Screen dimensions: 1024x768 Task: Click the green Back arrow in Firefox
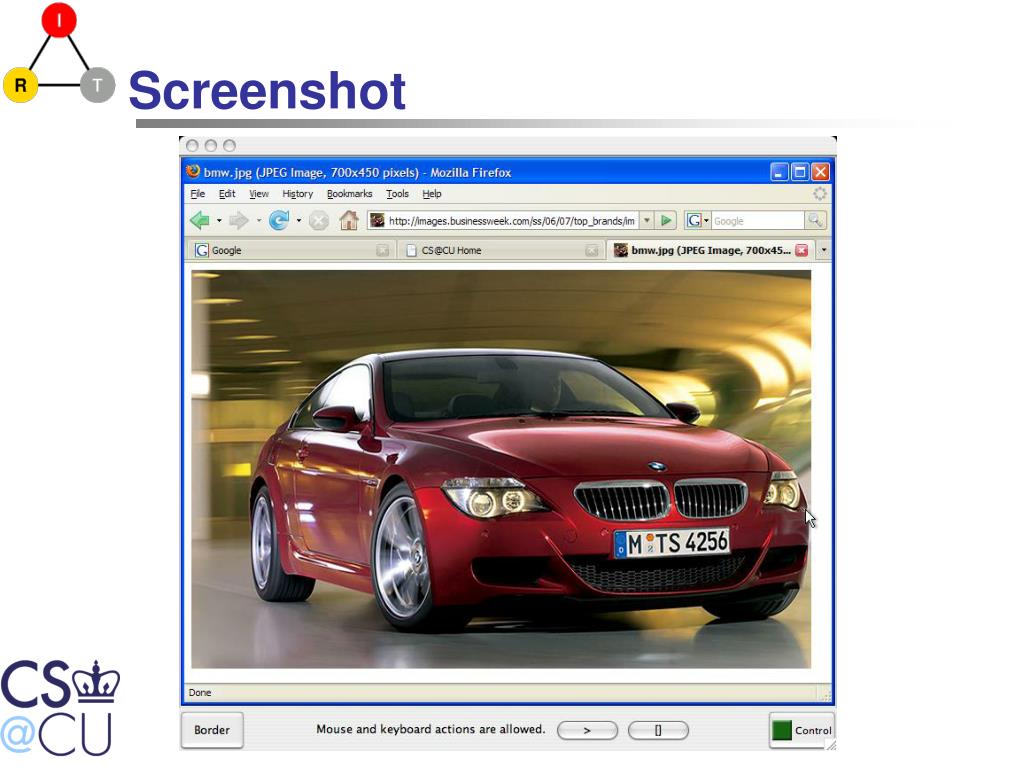200,220
